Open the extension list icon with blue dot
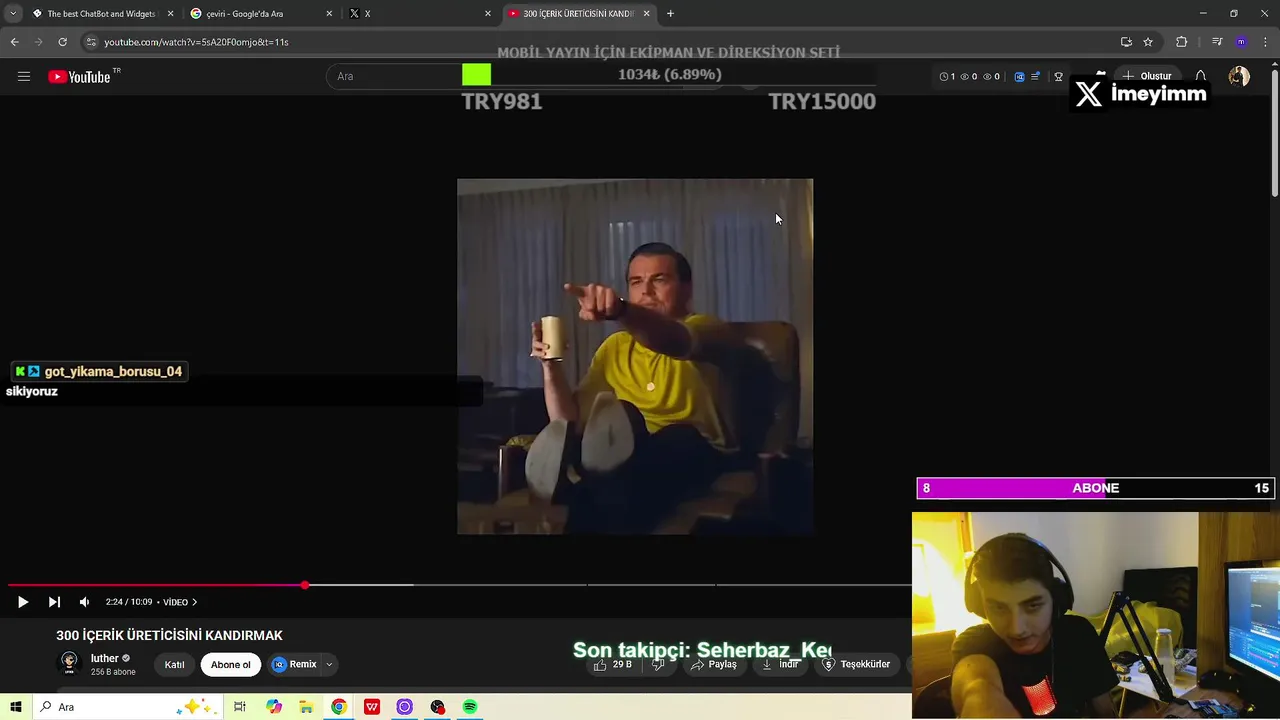The height and width of the screenshot is (720, 1280). click(x=1035, y=76)
